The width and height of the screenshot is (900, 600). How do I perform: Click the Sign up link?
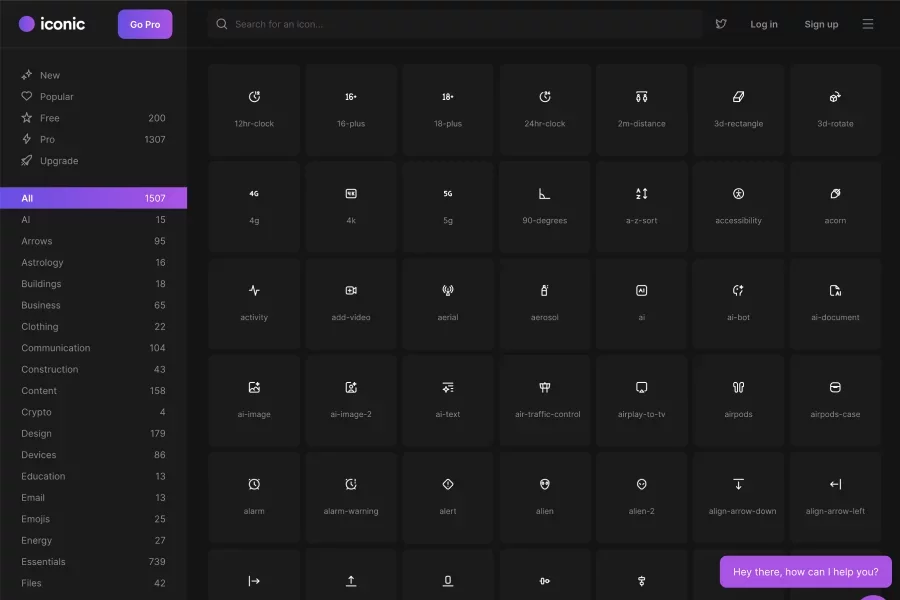(821, 24)
